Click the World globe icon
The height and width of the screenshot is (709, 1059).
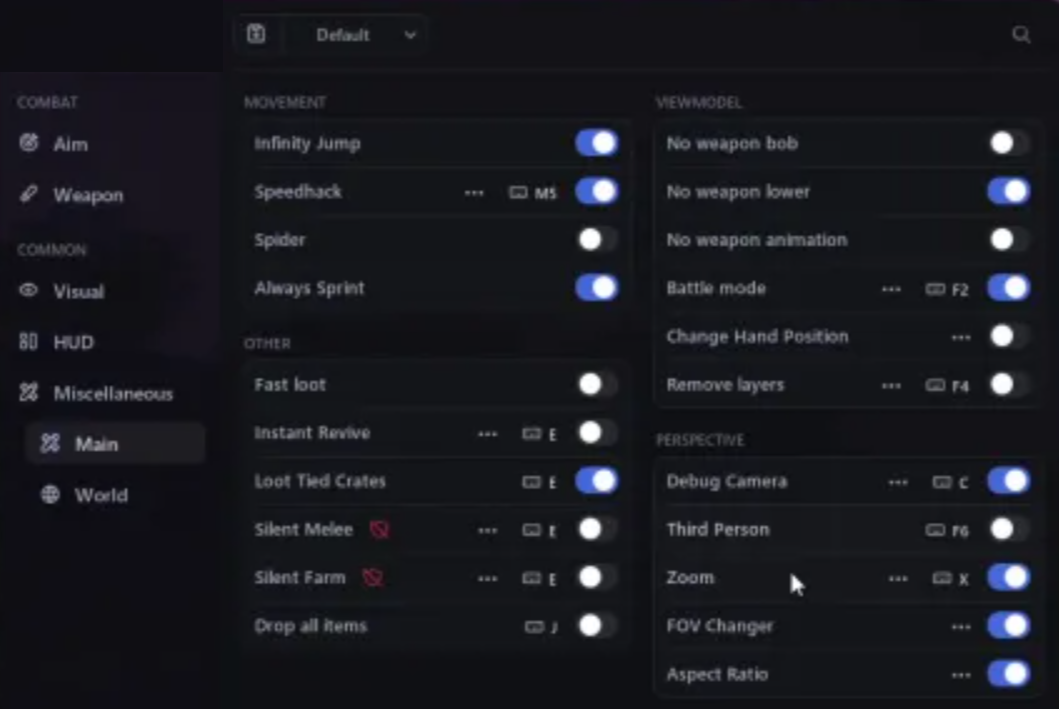(x=50, y=494)
